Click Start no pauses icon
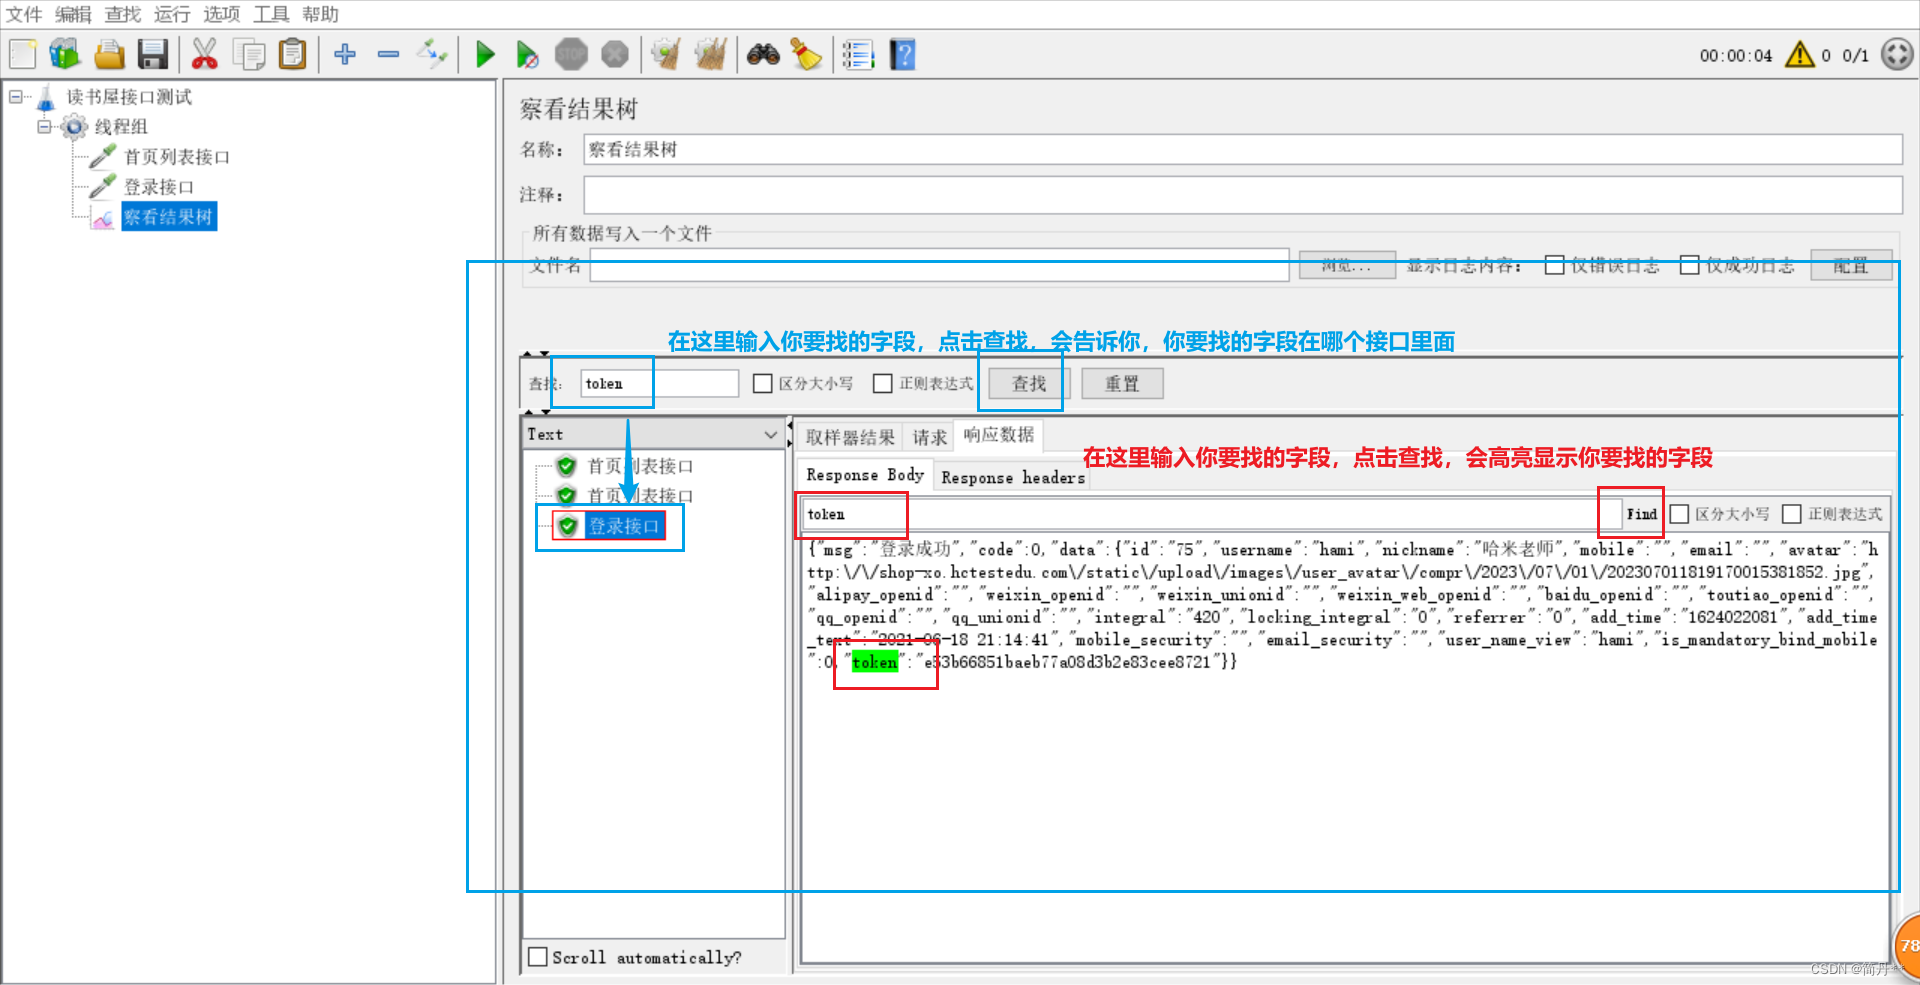1920x985 pixels. (527, 54)
